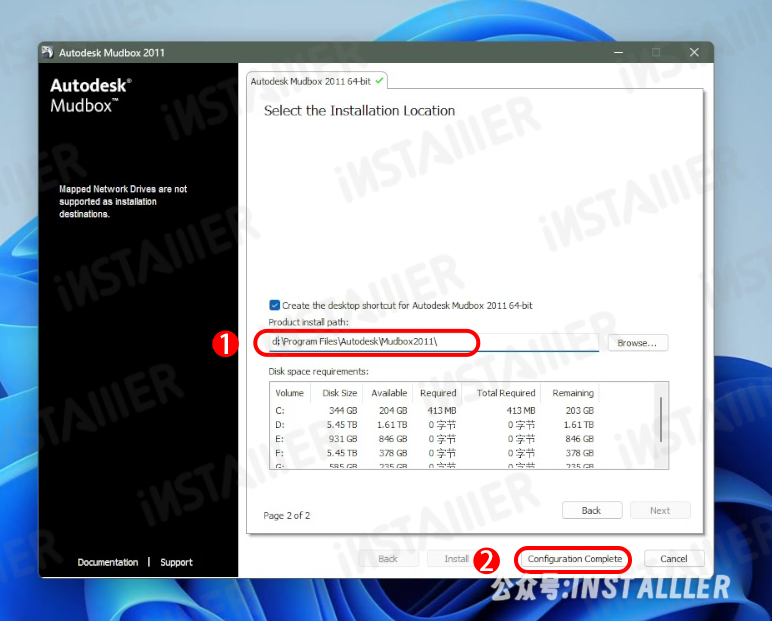Click the Disk Size column header
Screen dimensions: 772x621
point(339,393)
